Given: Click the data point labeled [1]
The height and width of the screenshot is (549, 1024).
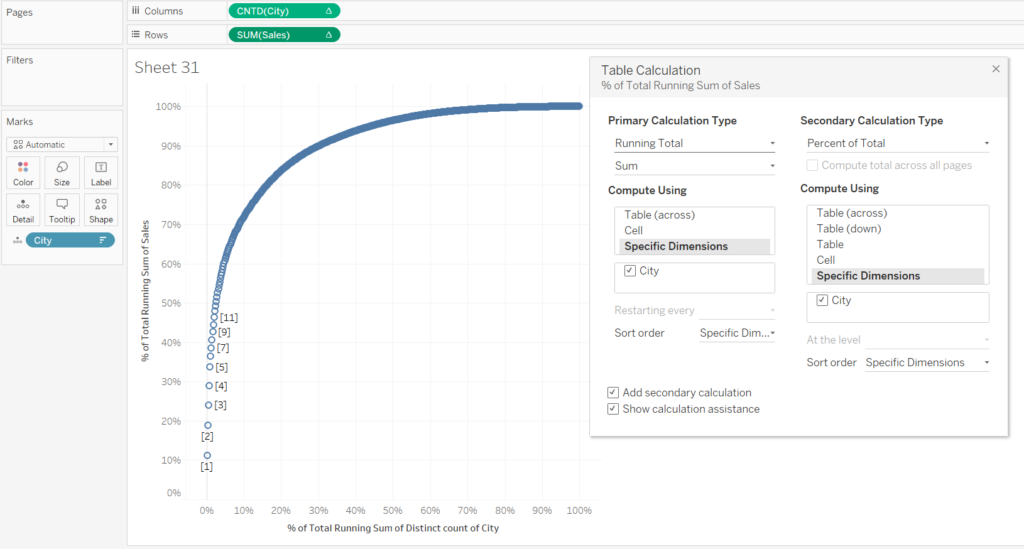Looking at the screenshot, I should [207, 456].
